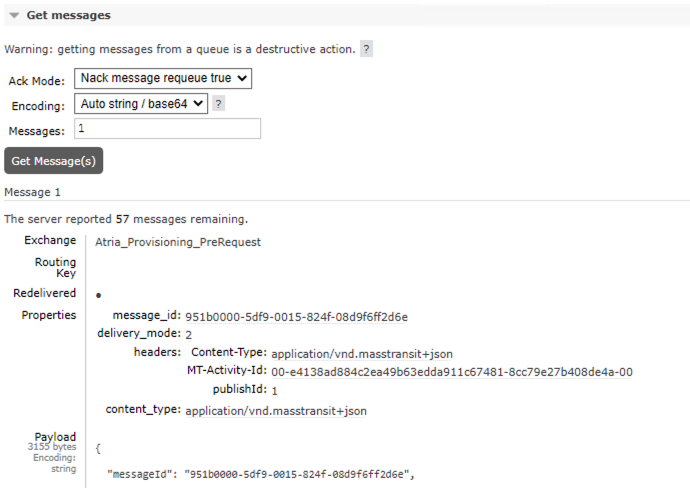Click the delivery_mode value 2
The image size is (690, 488).
tap(188, 334)
